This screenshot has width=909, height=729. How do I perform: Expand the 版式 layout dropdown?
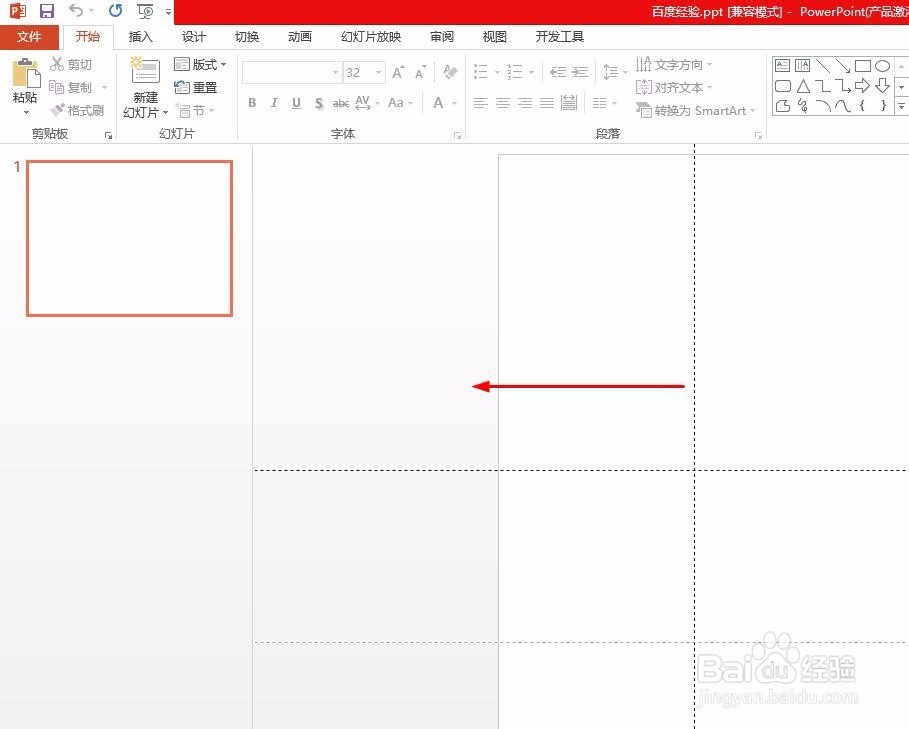tap(201, 63)
